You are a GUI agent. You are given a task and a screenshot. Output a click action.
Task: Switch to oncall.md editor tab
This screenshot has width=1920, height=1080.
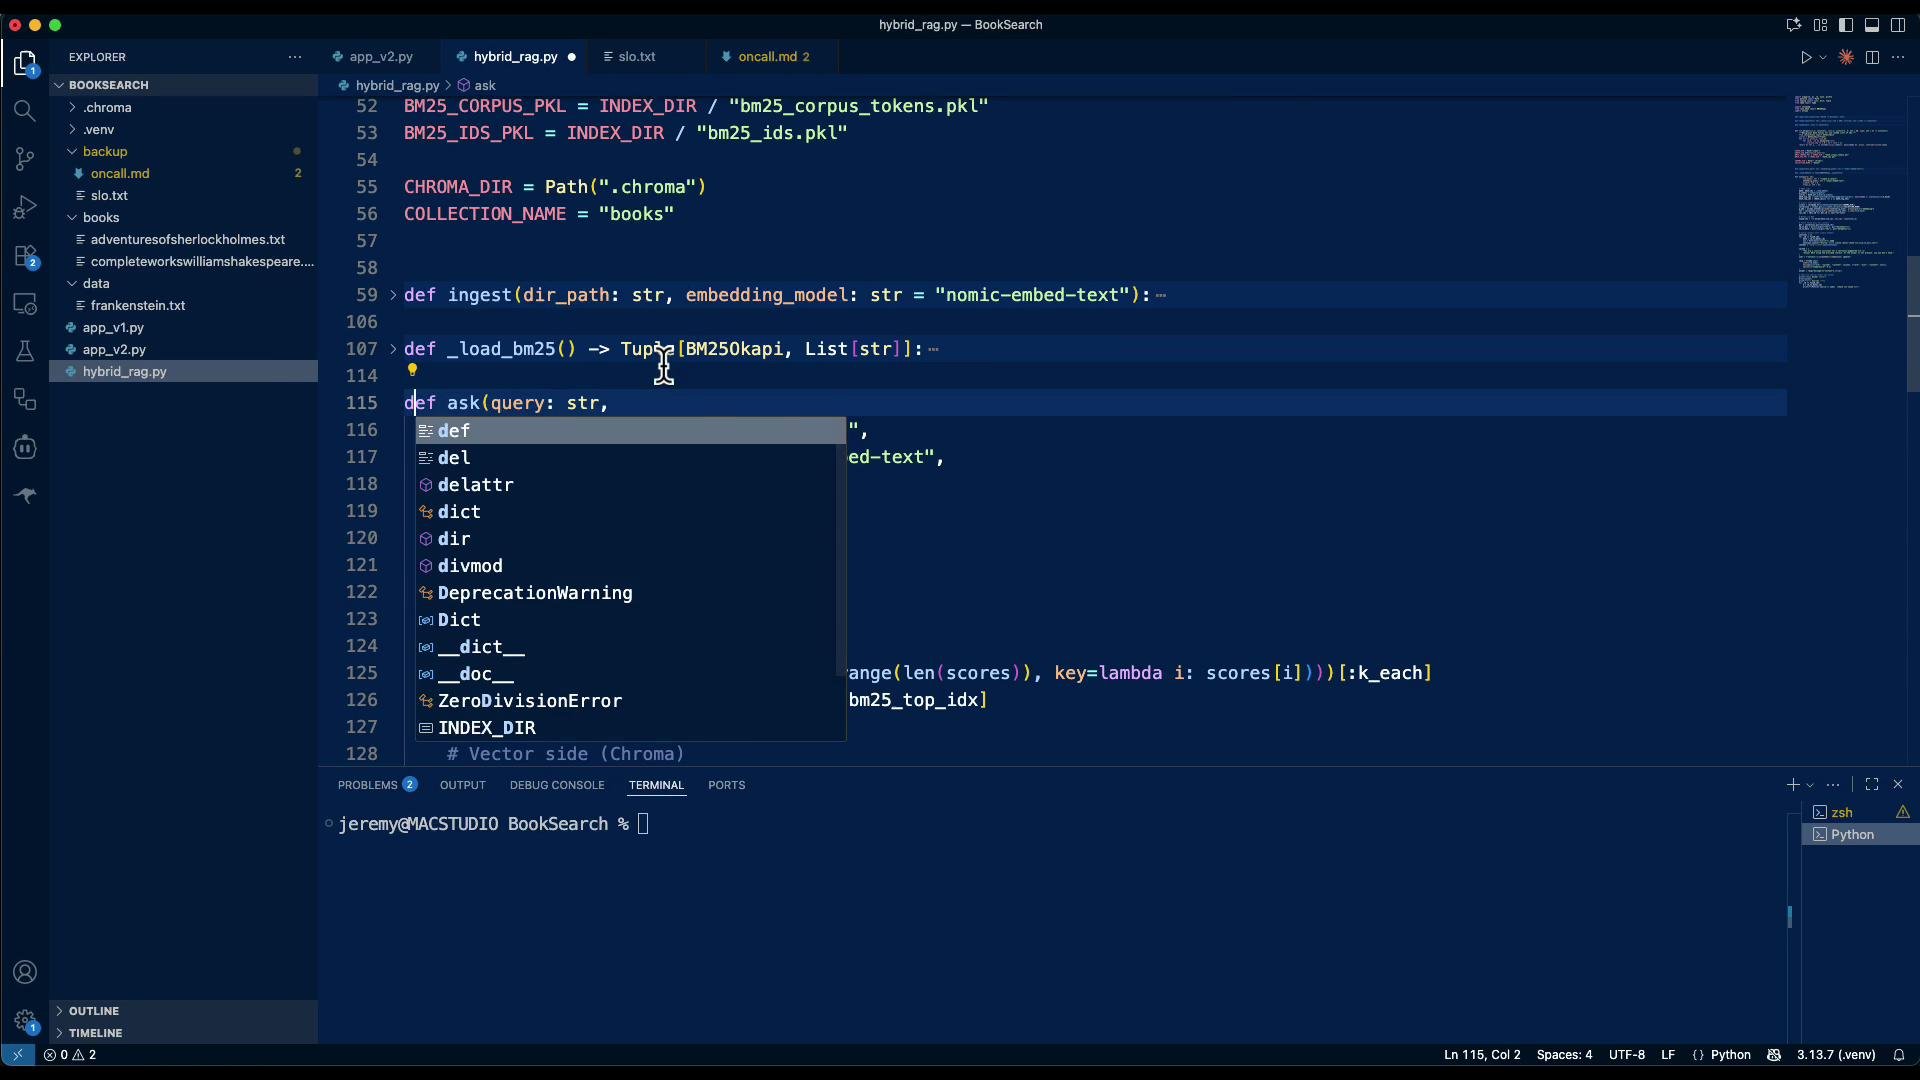coord(774,57)
